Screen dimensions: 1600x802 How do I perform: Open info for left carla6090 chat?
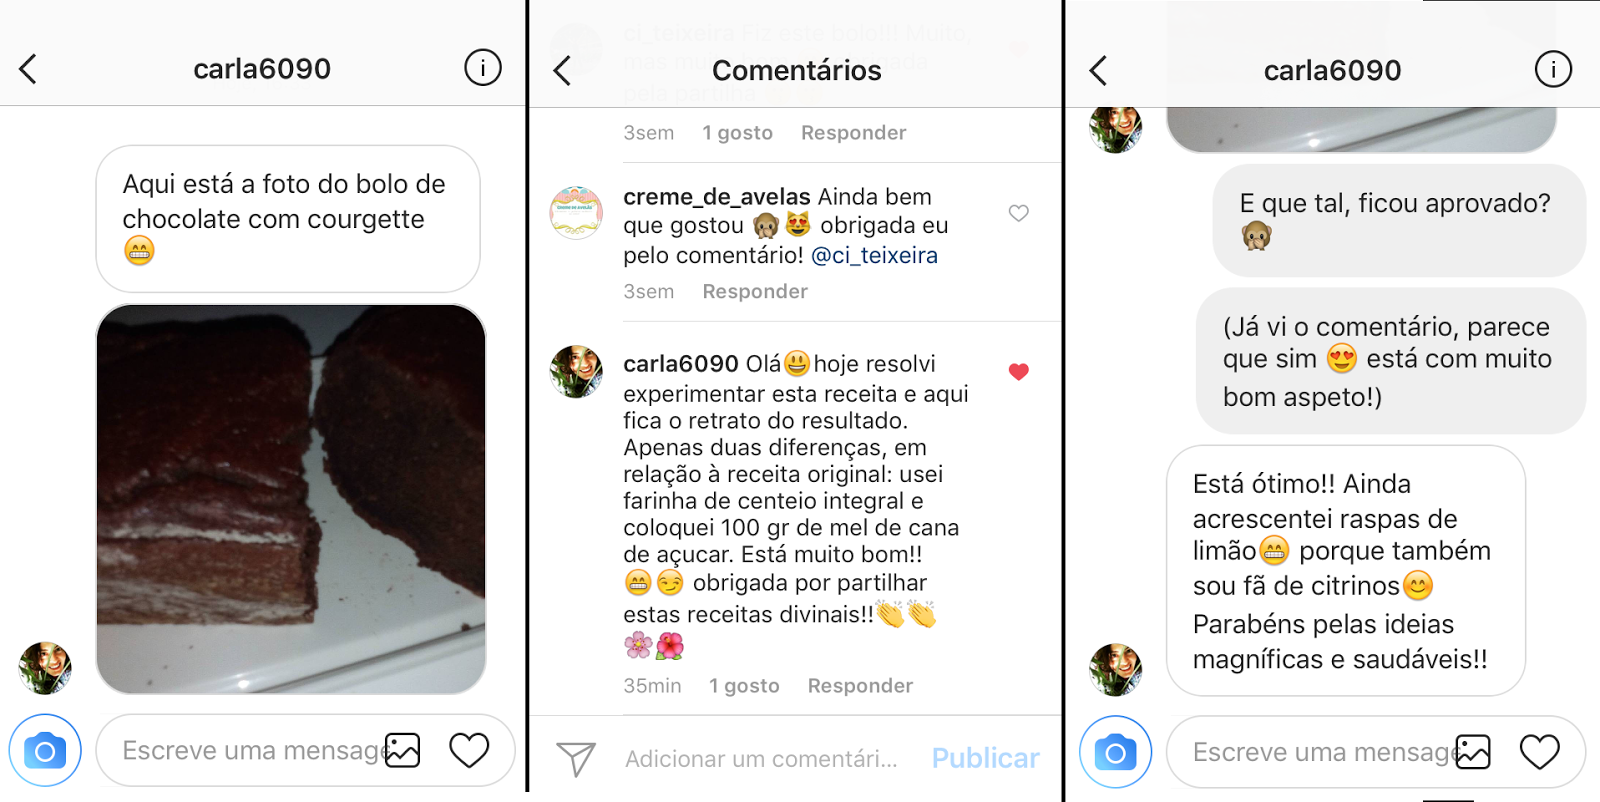tap(482, 68)
